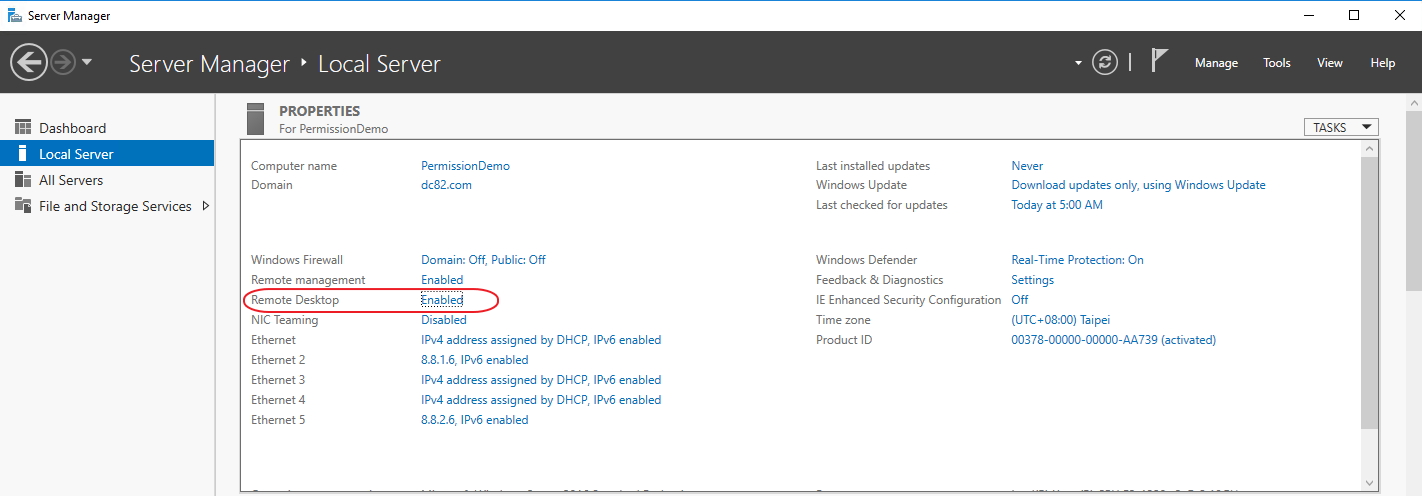Click File and Storage Services icon
The width and height of the screenshot is (1422, 496).
pos(22,206)
